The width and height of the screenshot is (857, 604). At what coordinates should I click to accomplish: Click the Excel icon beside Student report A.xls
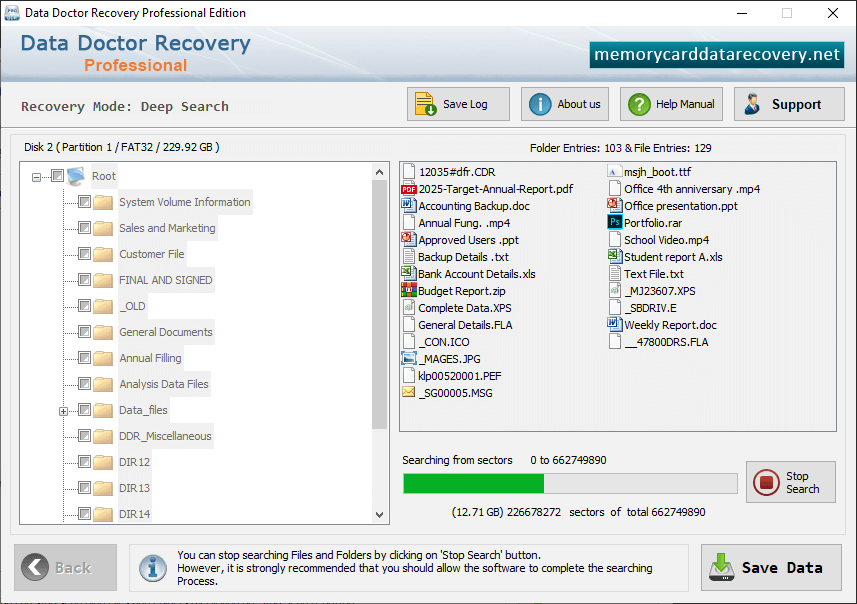click(x=615, y=256)
